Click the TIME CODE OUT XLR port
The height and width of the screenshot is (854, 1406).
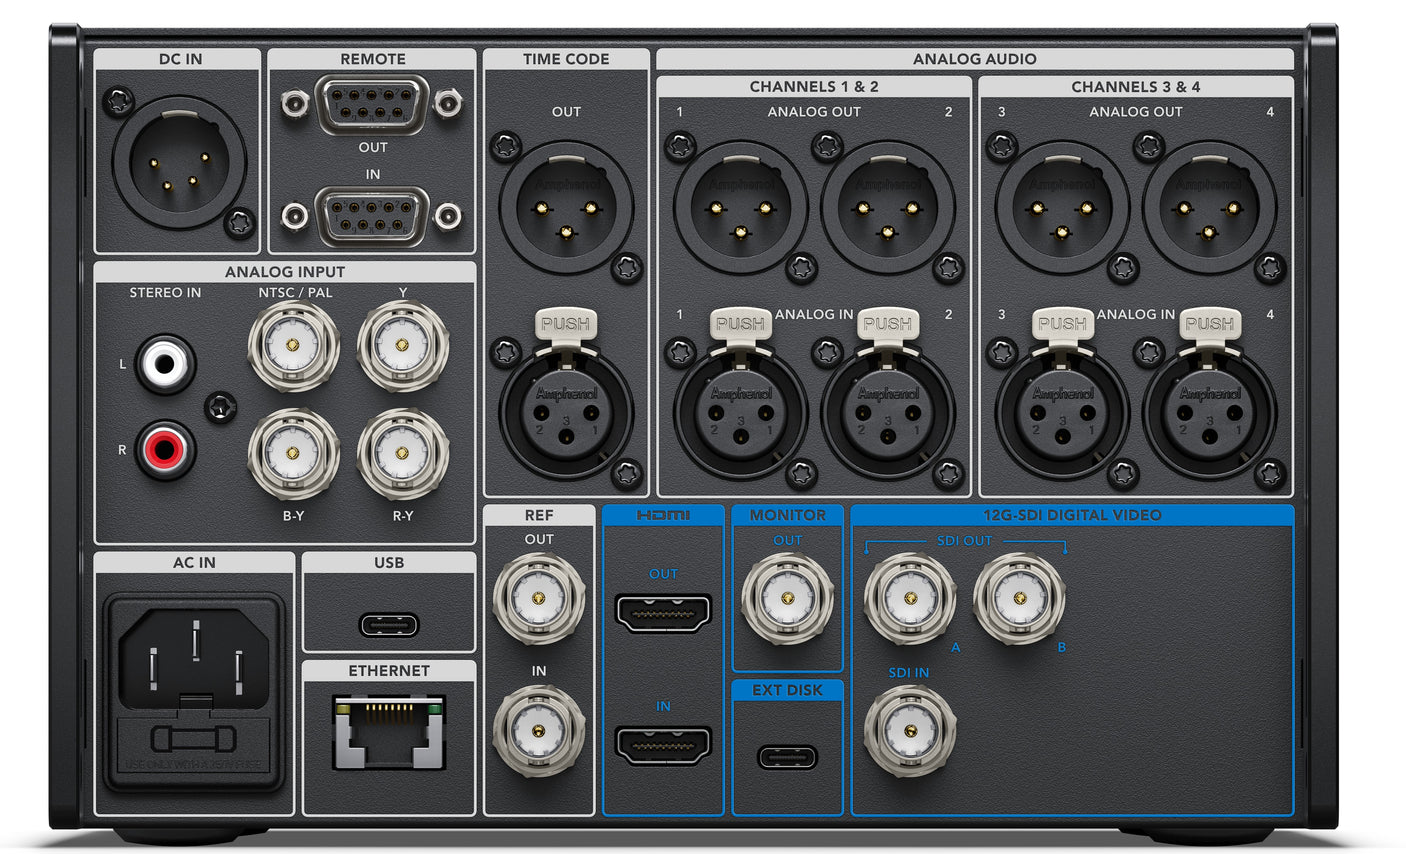pos(567,207)
